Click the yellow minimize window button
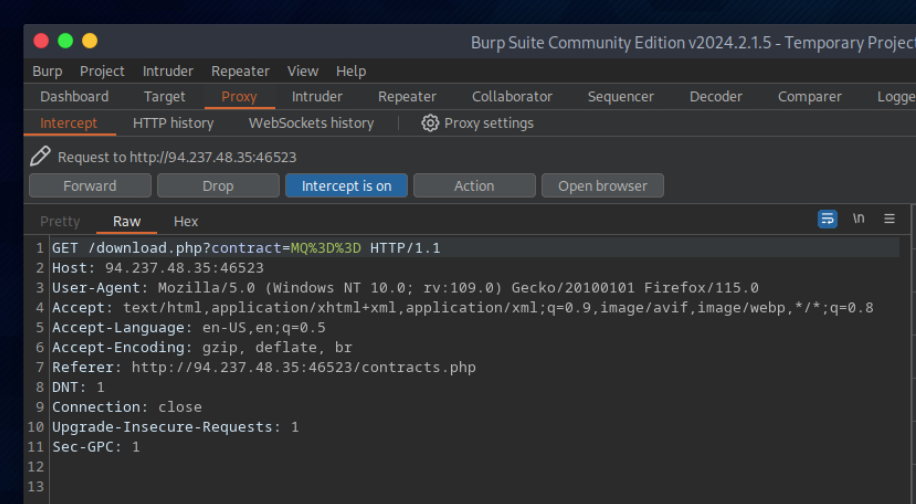Screen dimensions: 916x504 tap(90, 41)
